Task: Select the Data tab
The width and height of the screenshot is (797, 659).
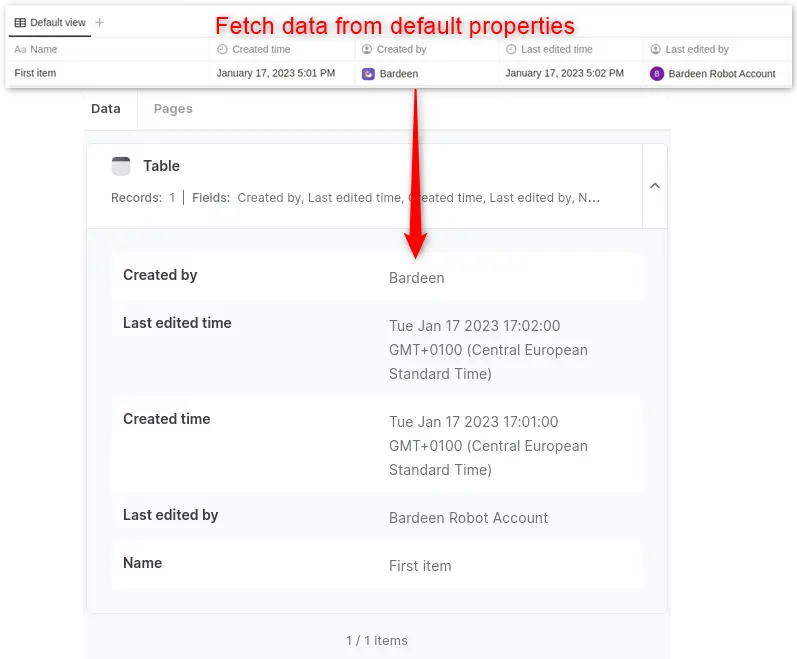Action: coord(106,109)
